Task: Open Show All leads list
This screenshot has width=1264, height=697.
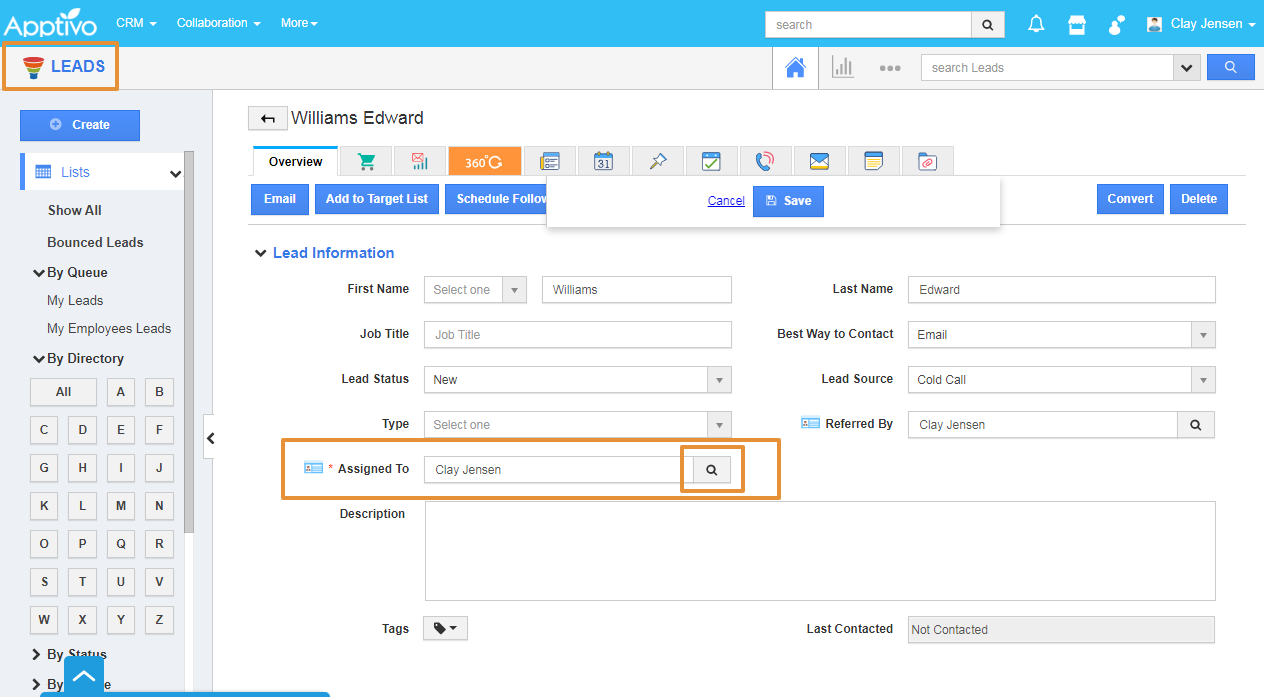Action: click(x=75, y=211)
